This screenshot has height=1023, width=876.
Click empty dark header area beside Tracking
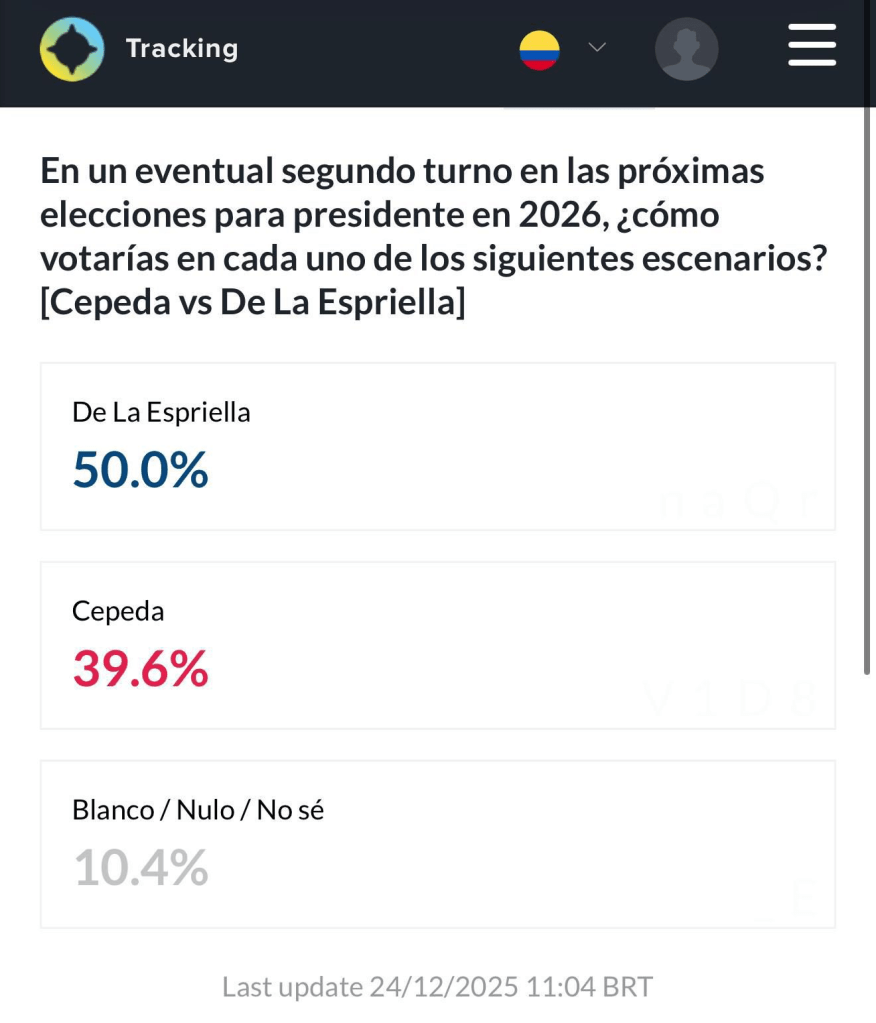(380, 50)
